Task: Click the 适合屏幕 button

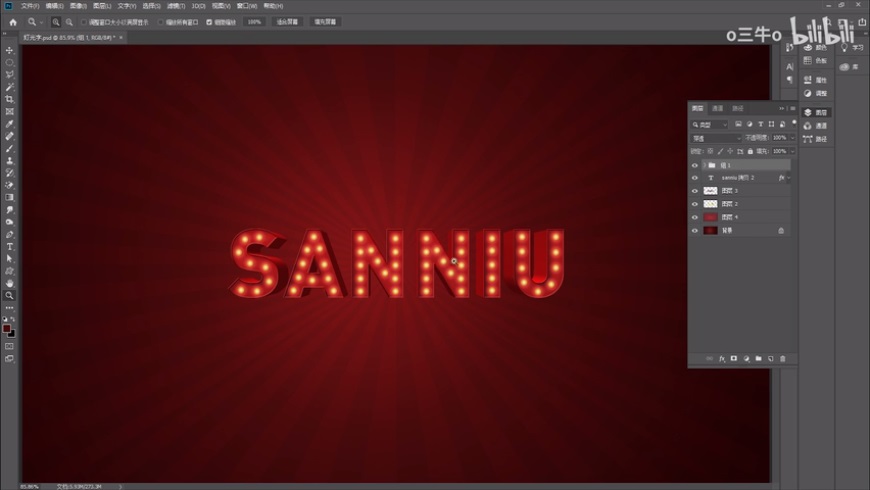Action: point(286,21)
